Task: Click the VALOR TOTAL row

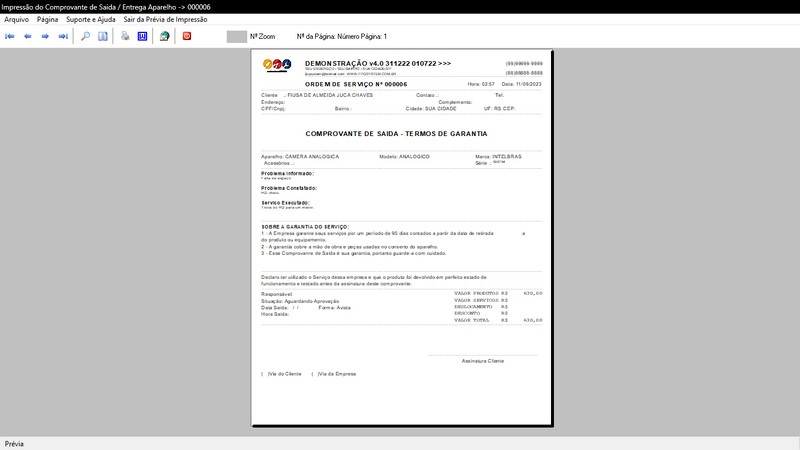Action: [498, 320]
